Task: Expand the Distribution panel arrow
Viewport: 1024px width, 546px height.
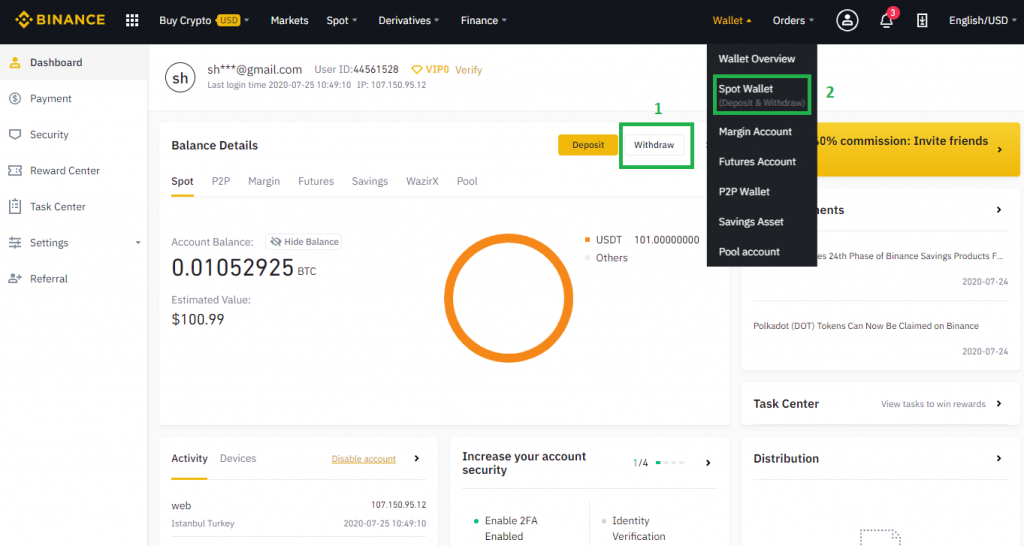Action: 999,458
